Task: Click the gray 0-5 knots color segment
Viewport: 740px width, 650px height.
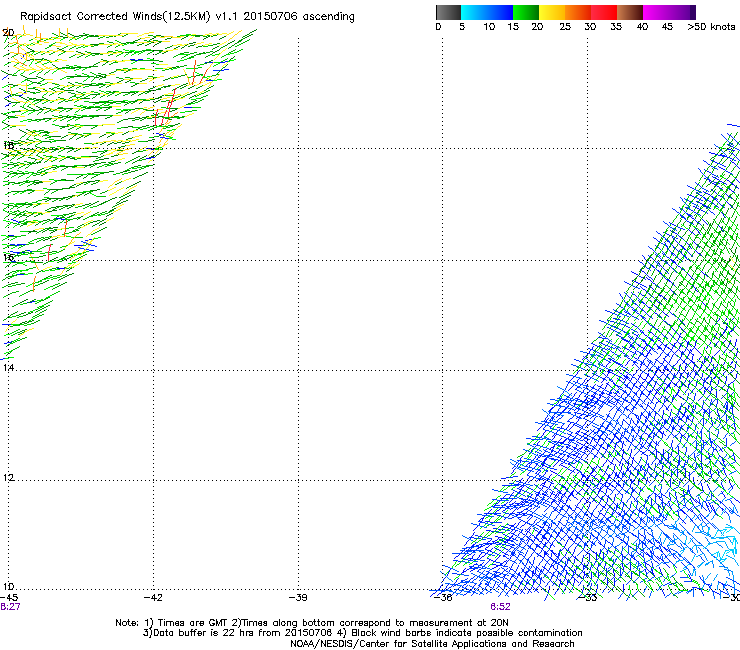Action: click(x=448, y=12)
